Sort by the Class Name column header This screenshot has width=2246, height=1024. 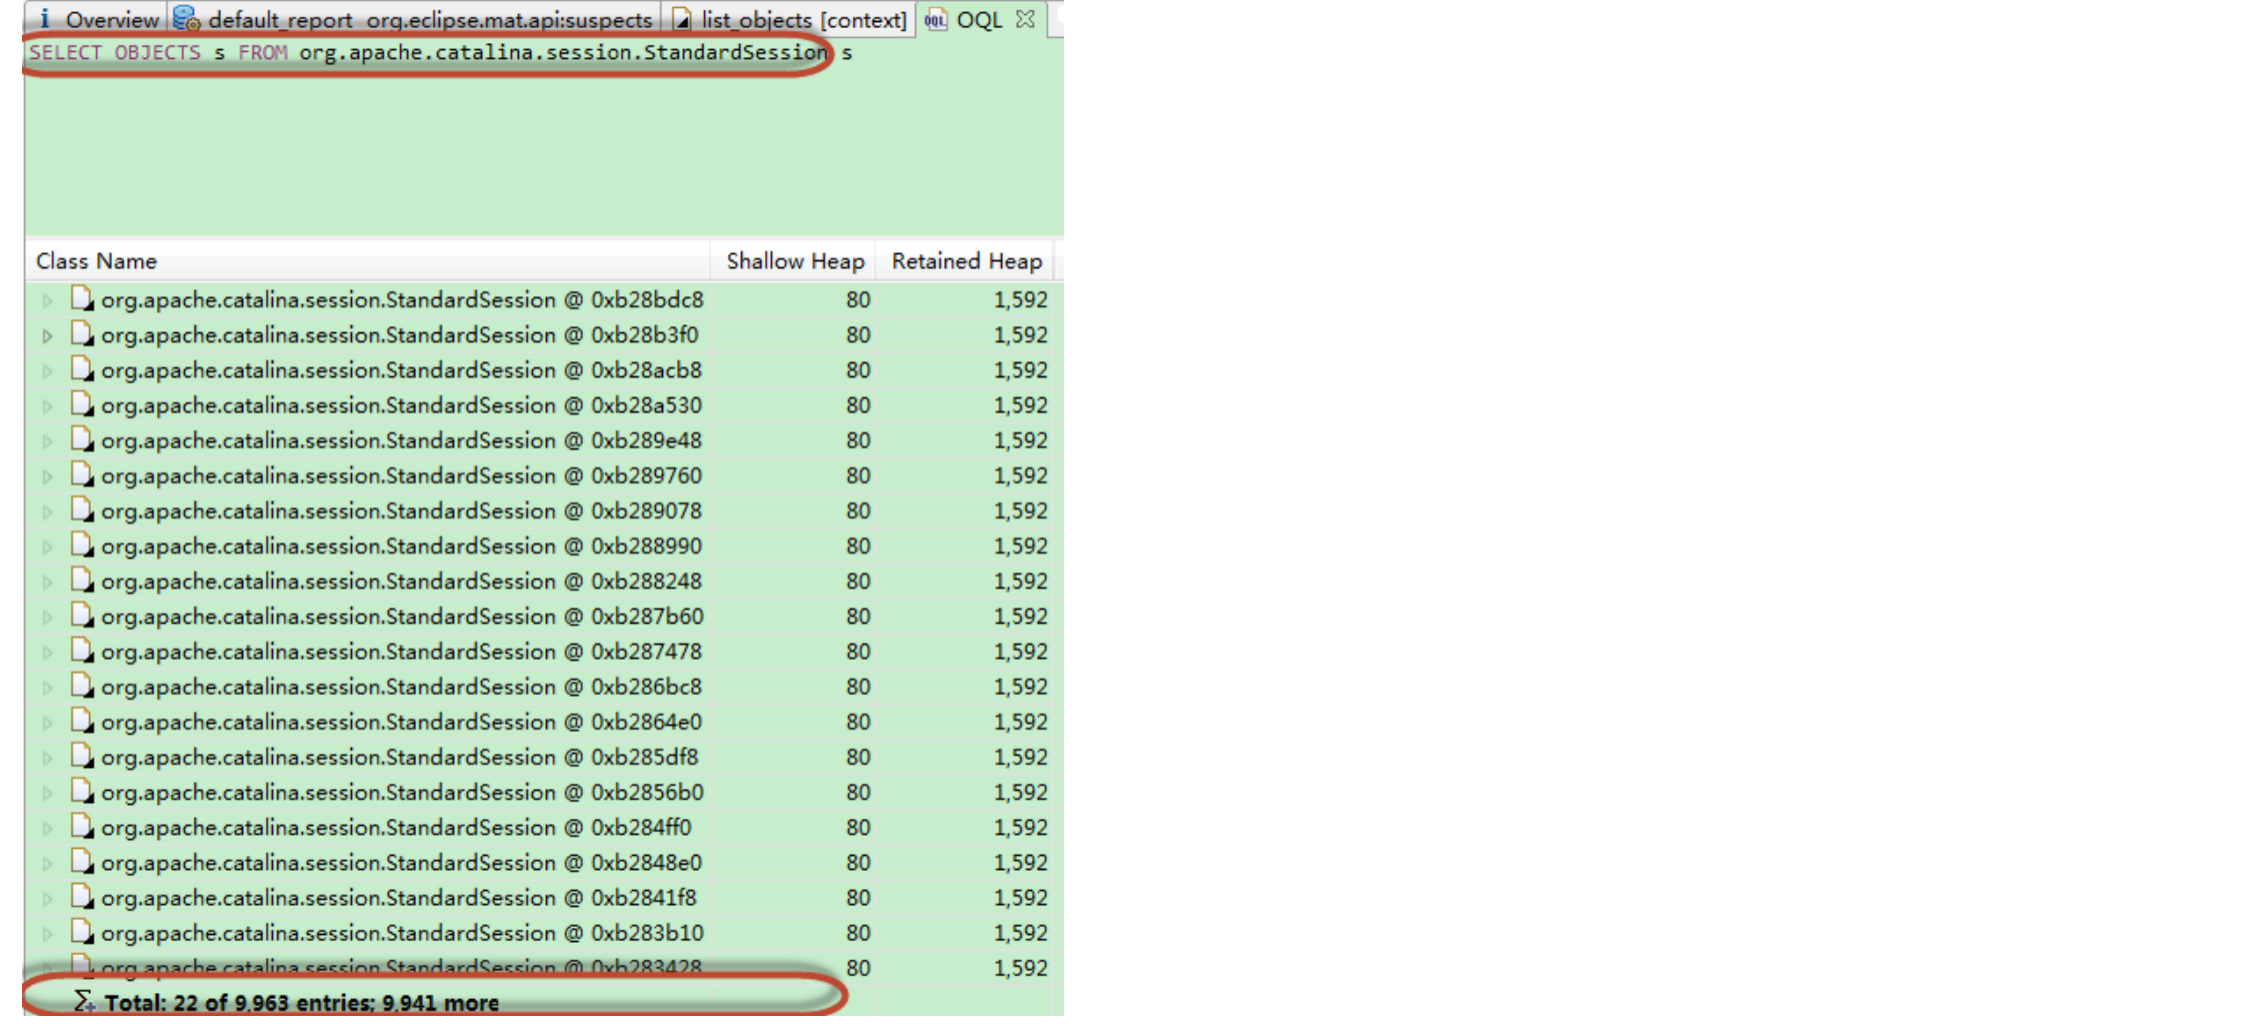point(368,261)
